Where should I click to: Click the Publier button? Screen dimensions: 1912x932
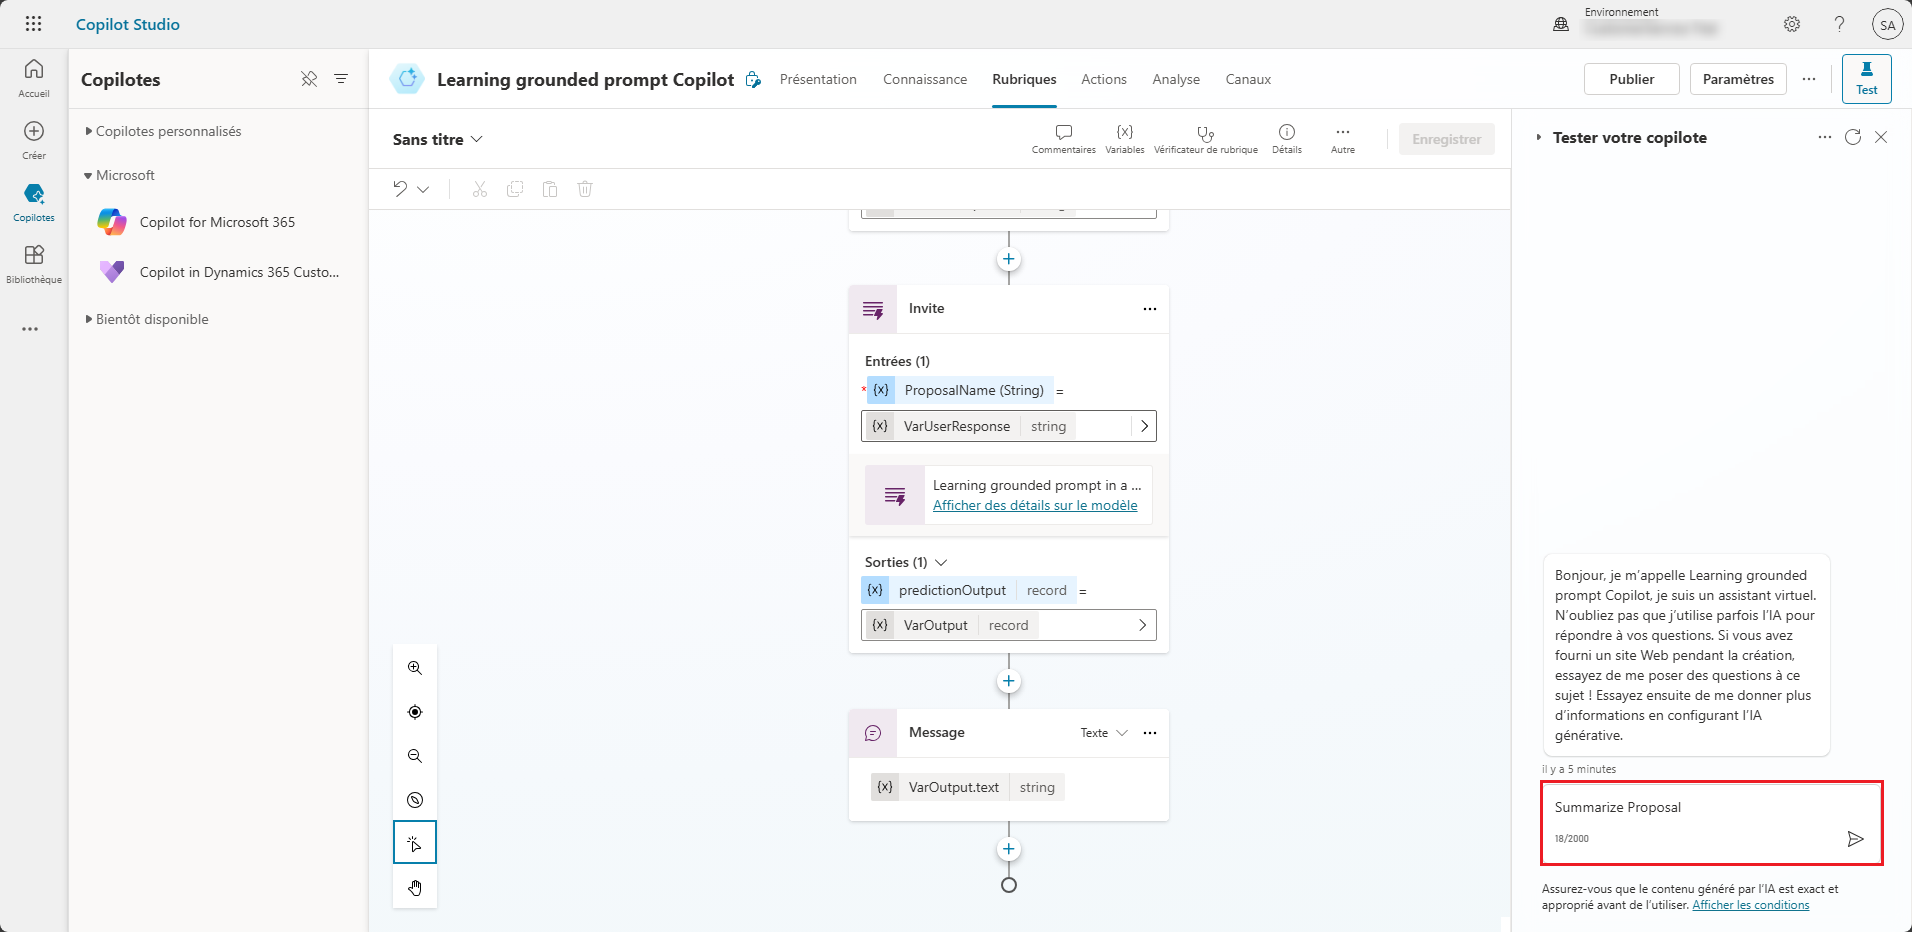coord(1632,79)
